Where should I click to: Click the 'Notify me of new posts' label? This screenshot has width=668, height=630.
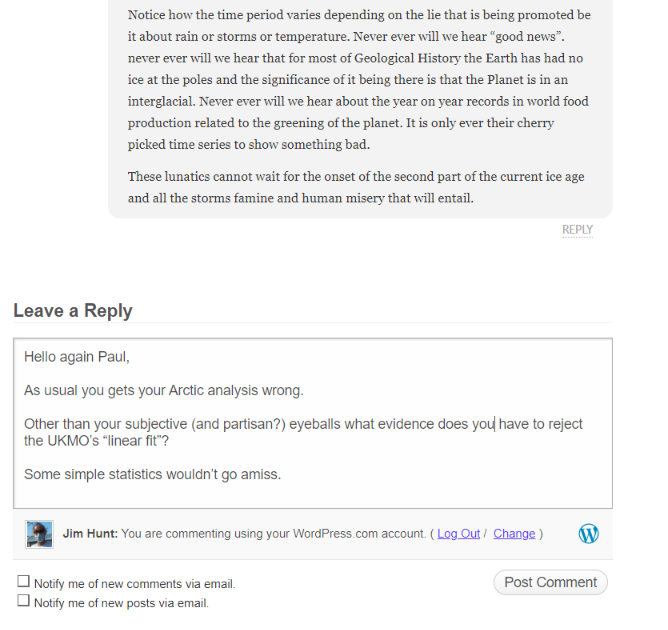(x=121, y=603)
